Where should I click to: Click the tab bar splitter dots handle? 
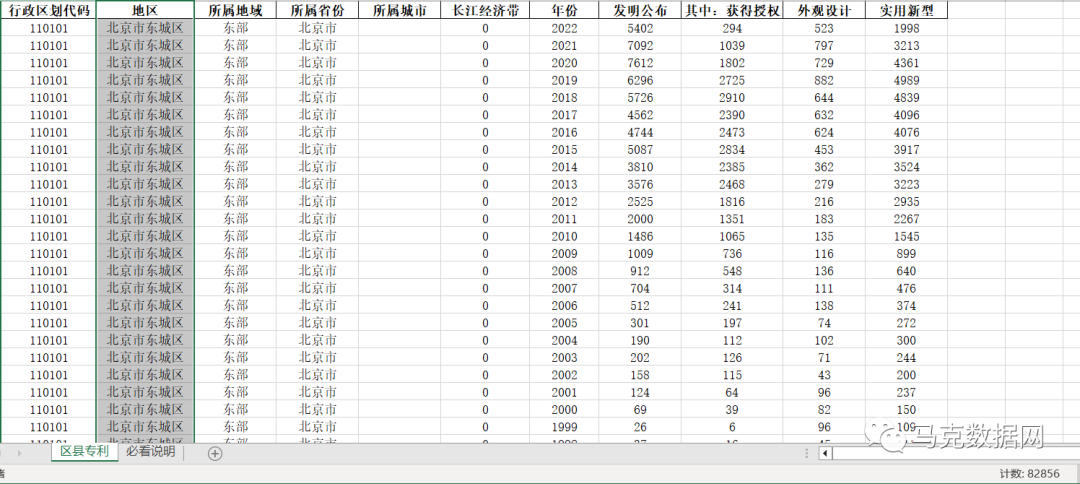(x=807, y=453)
